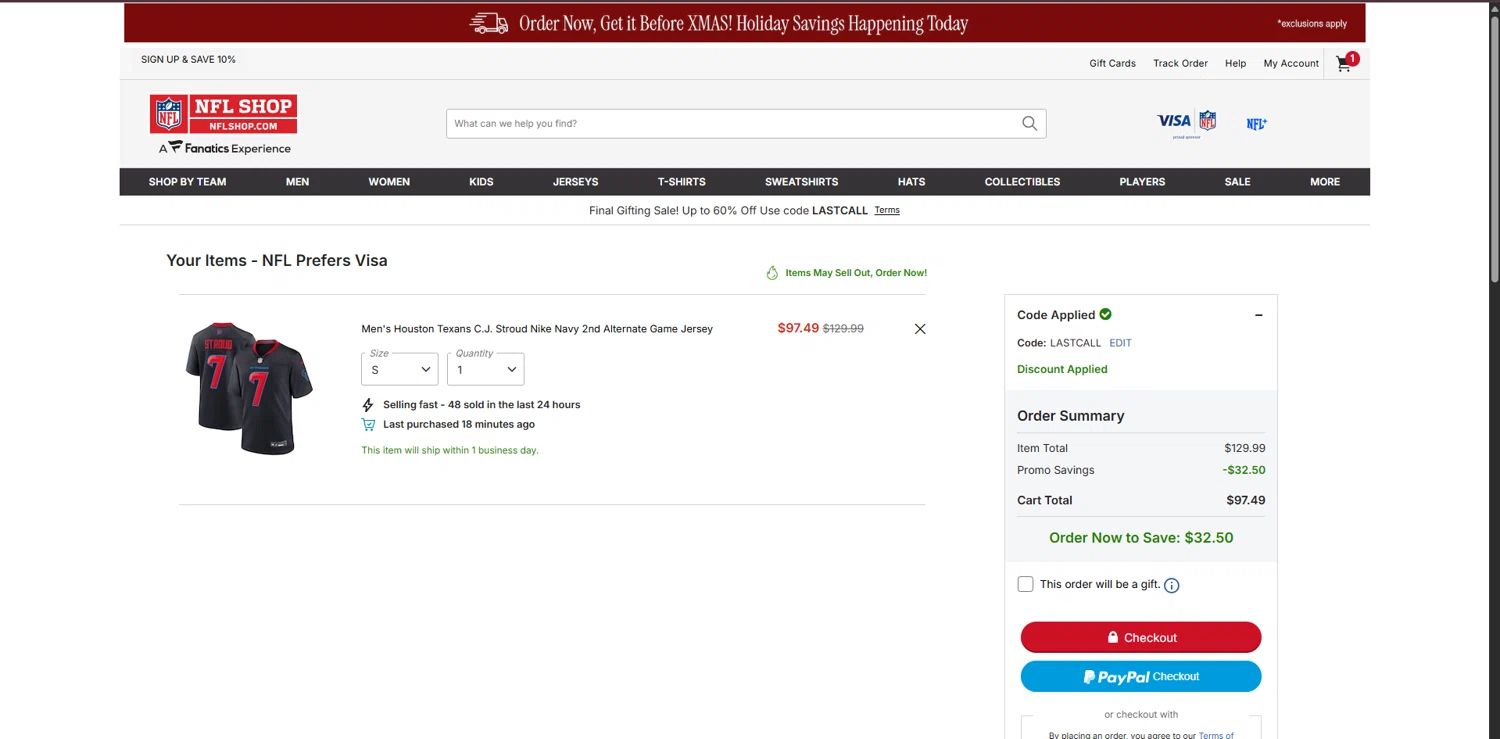Click the holiday savings banner
The image size is (1500, 739).
744,23
